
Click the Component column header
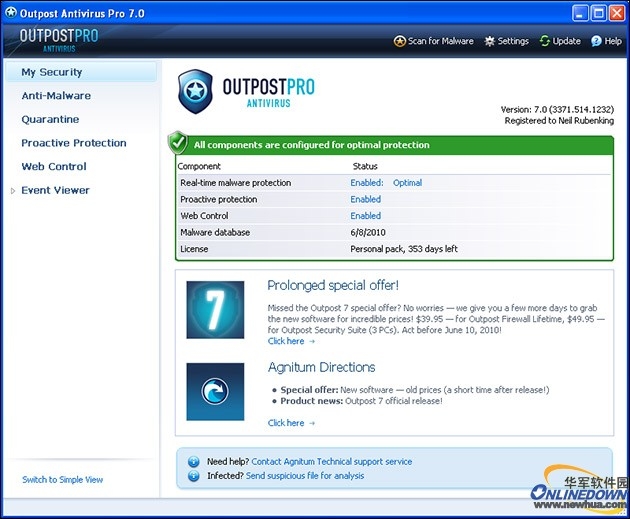click(x=199, y=166)
